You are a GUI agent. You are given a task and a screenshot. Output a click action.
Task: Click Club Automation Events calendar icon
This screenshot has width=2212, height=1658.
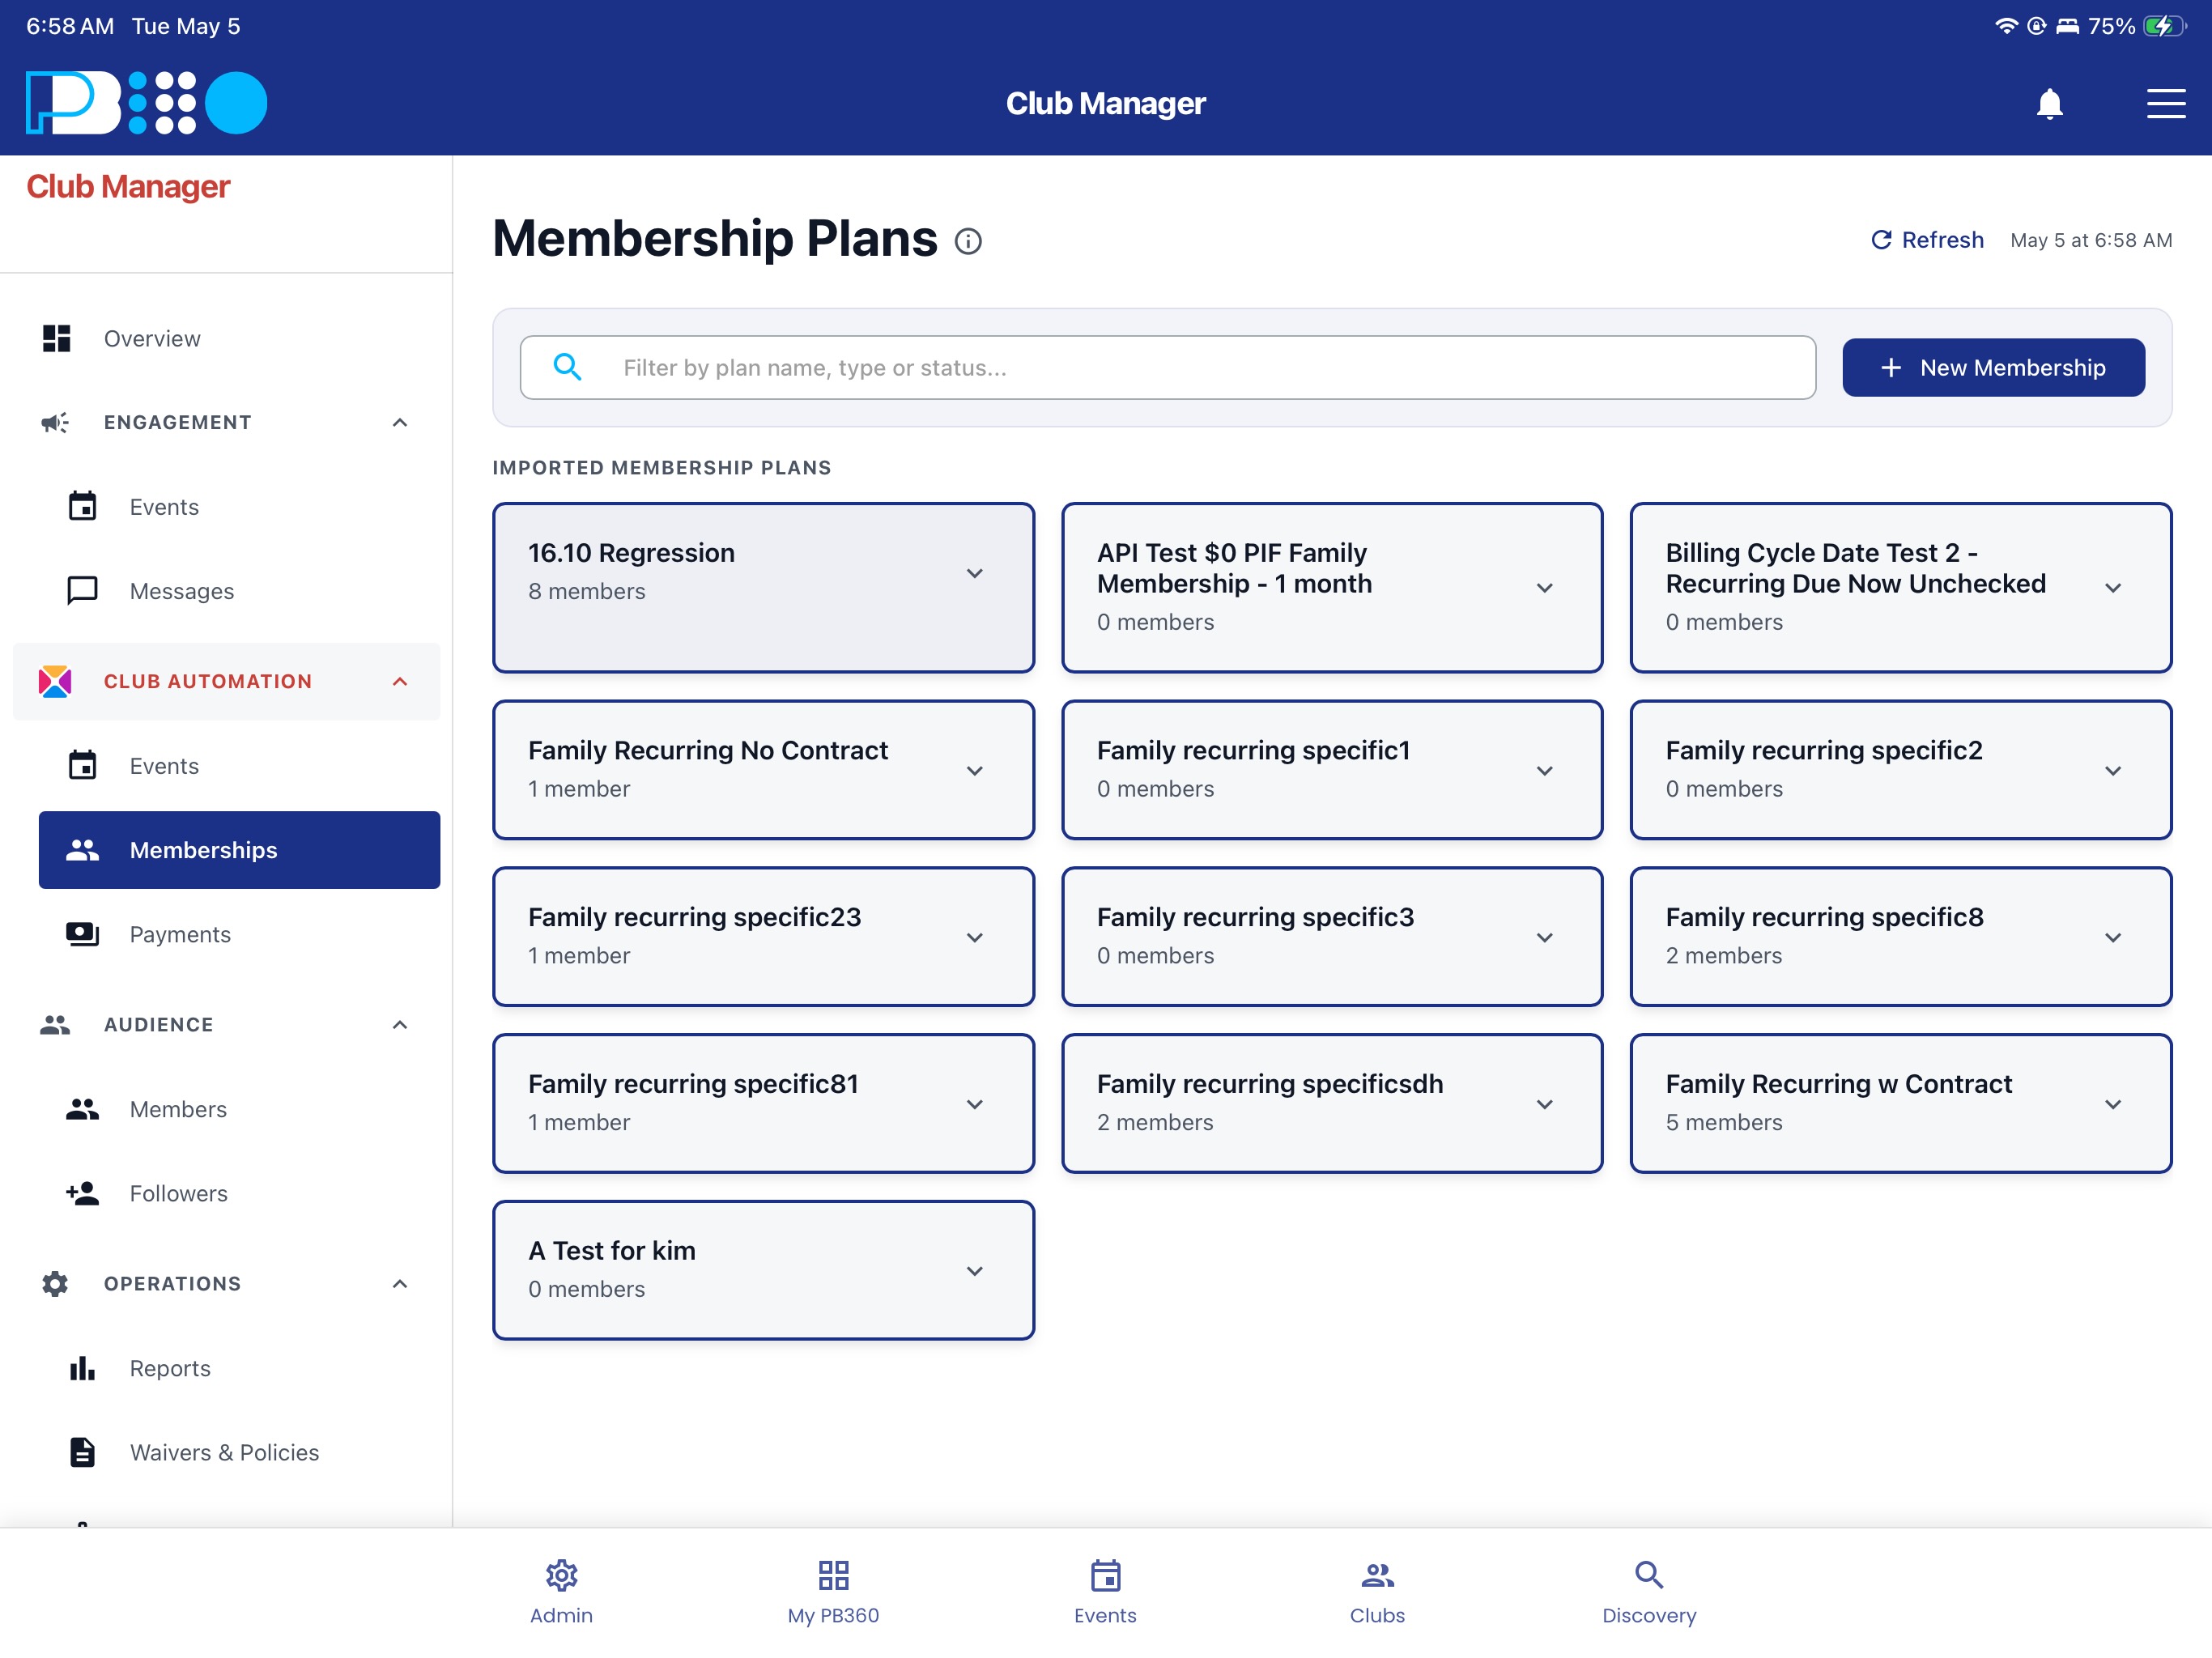point(82,765)
